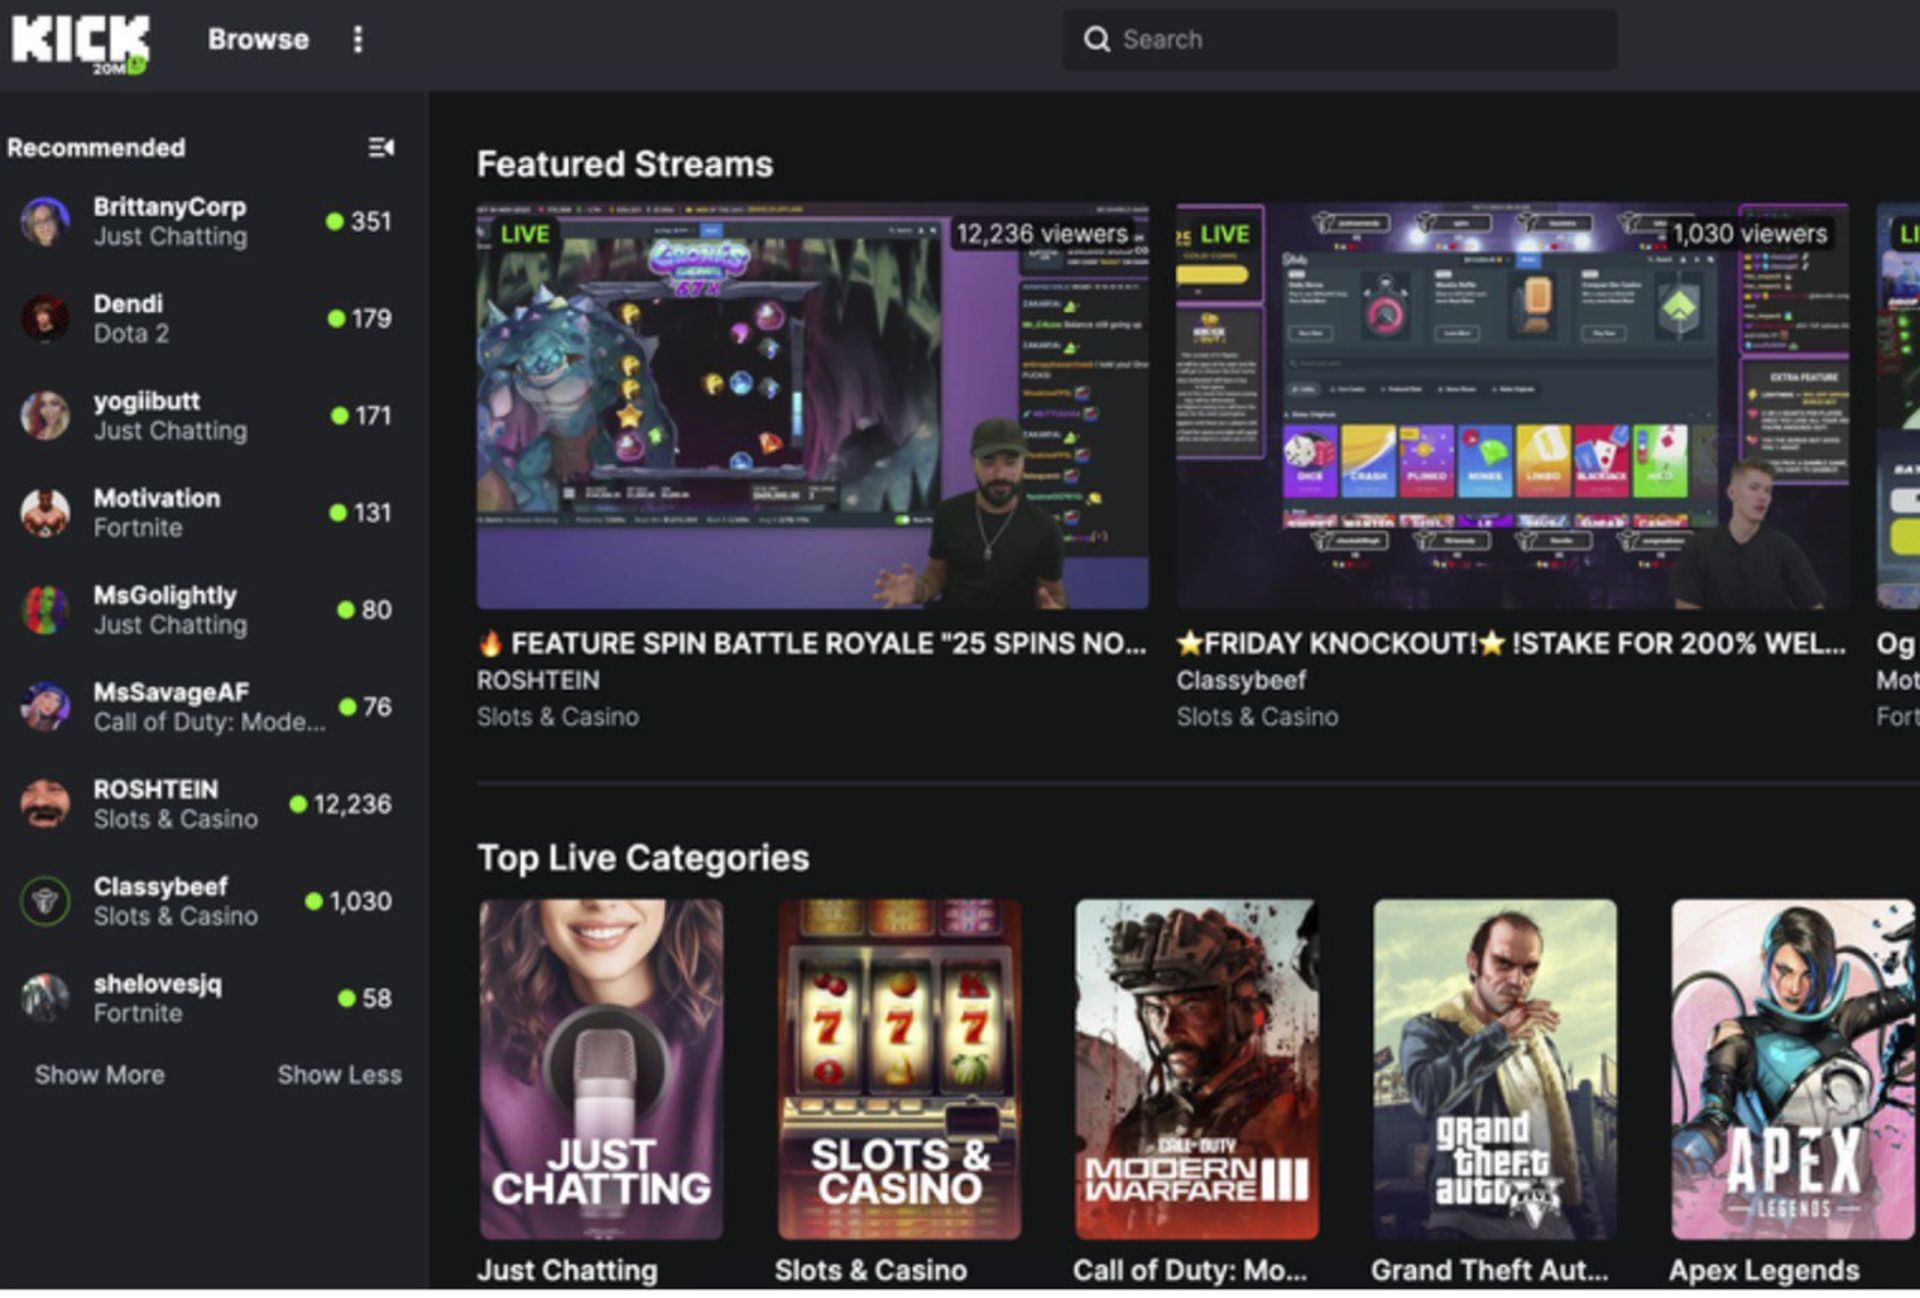Select Classybeef's shield avatar icon

point(45,901)
